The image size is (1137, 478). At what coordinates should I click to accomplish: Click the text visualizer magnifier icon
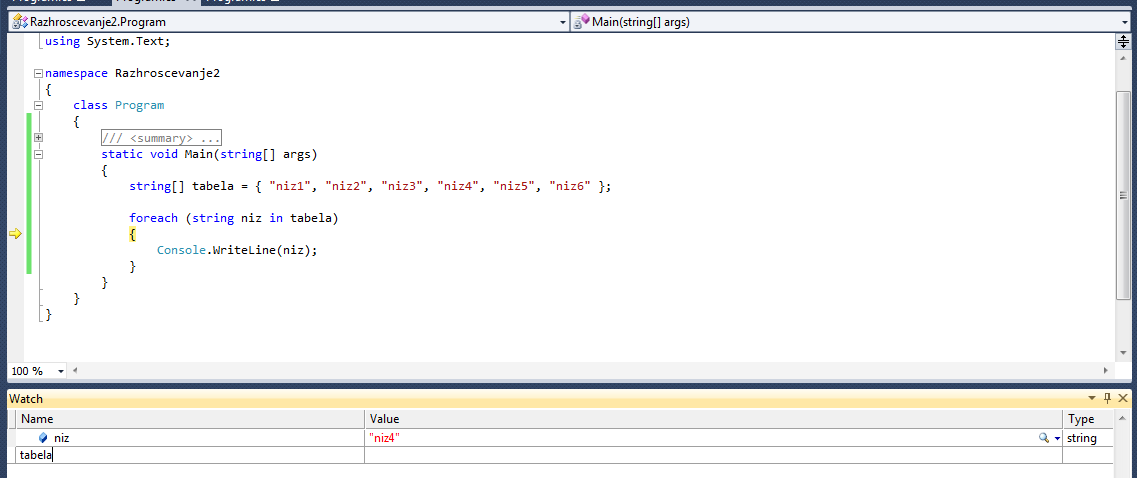(x=1044, y=438)
